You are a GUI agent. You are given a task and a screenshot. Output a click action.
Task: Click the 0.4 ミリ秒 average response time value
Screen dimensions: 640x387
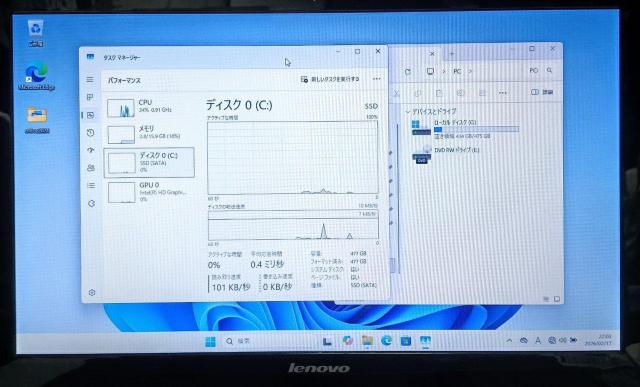click(x=267, y=265)
